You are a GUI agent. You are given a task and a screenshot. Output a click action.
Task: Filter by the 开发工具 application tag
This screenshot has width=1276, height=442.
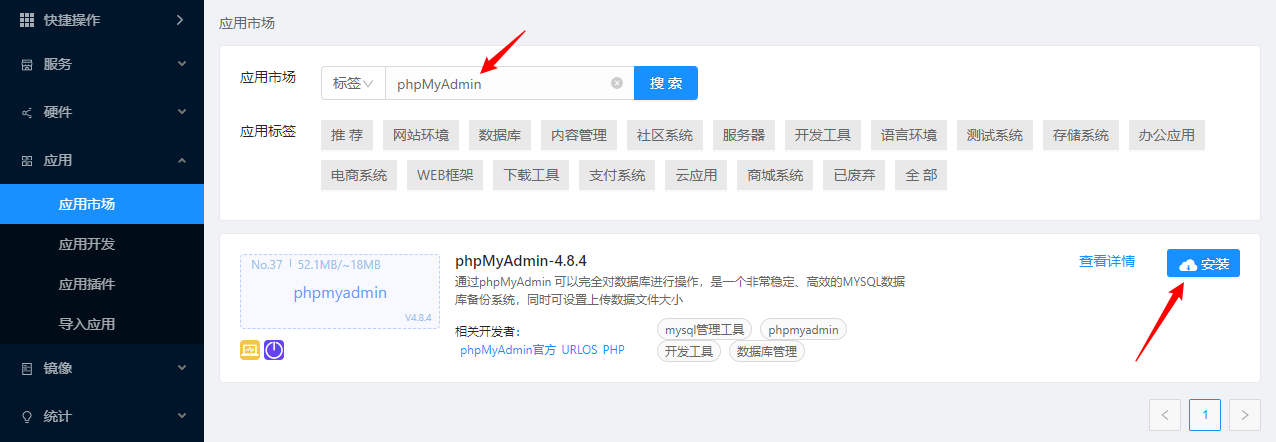pyautogui.click(x=823, y=135)
